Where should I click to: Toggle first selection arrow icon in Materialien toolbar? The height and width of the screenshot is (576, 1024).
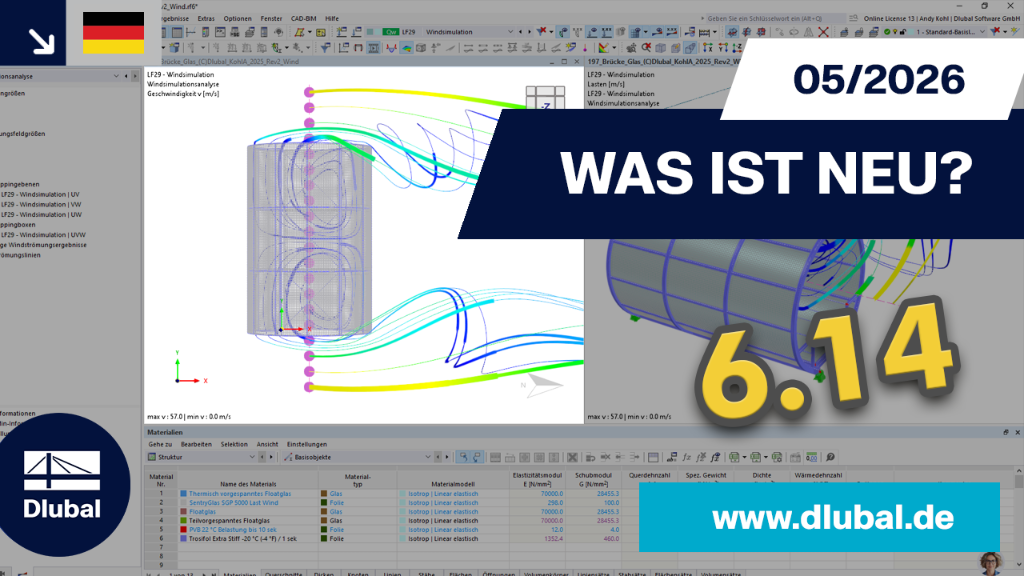[x=462, y=457]
